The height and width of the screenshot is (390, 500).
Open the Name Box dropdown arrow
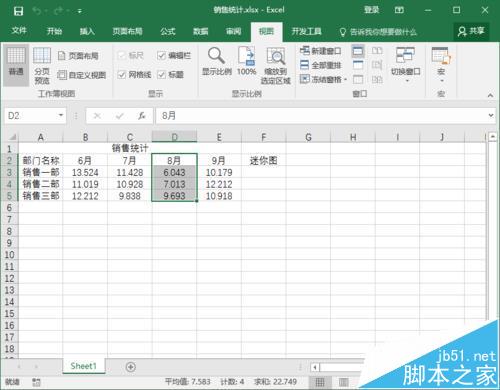pos(61,115)
